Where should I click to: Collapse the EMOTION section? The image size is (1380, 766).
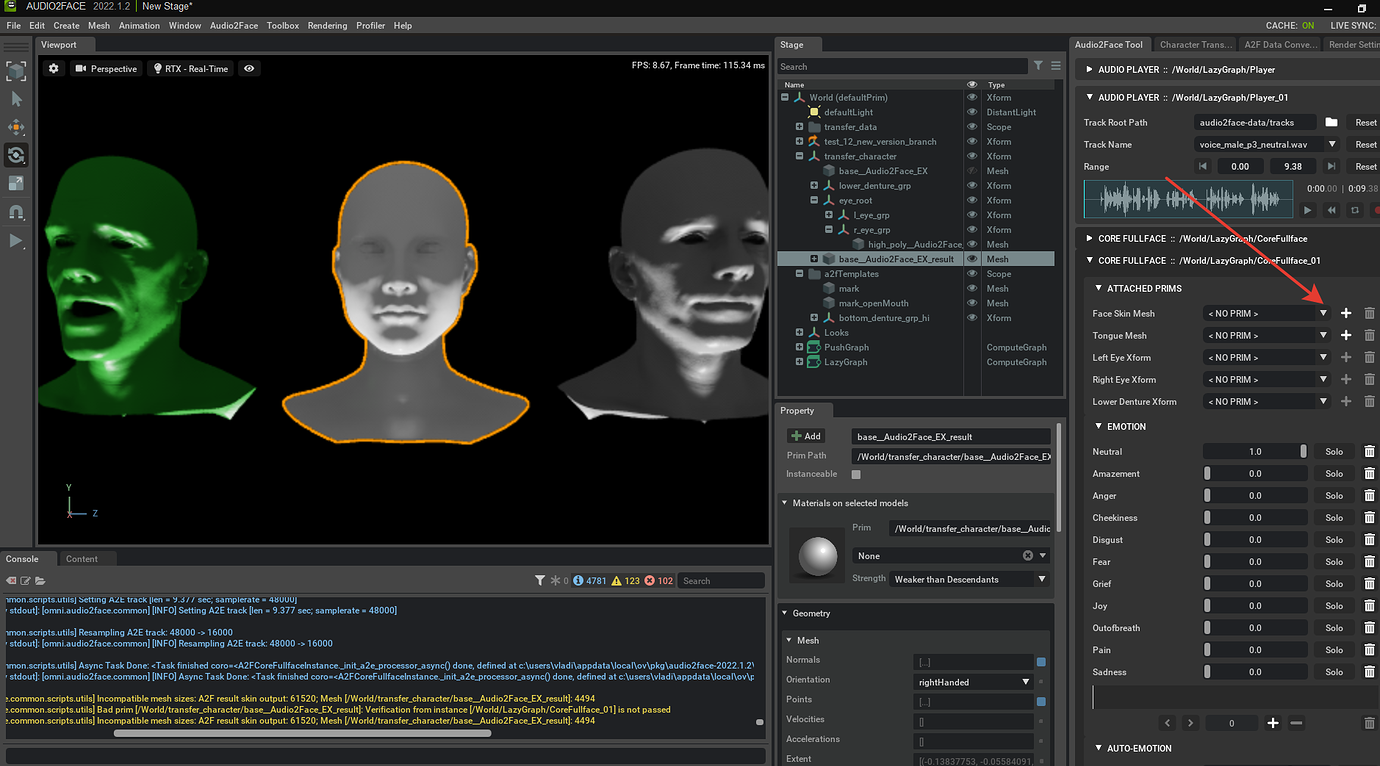pyautogui.click(x=1098, y=426)
